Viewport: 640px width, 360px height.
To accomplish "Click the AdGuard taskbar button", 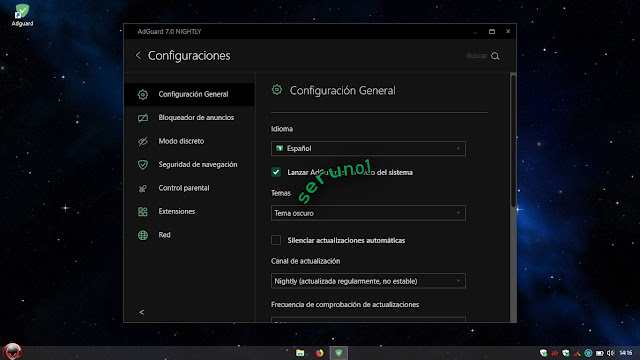I will pos(339,353).
